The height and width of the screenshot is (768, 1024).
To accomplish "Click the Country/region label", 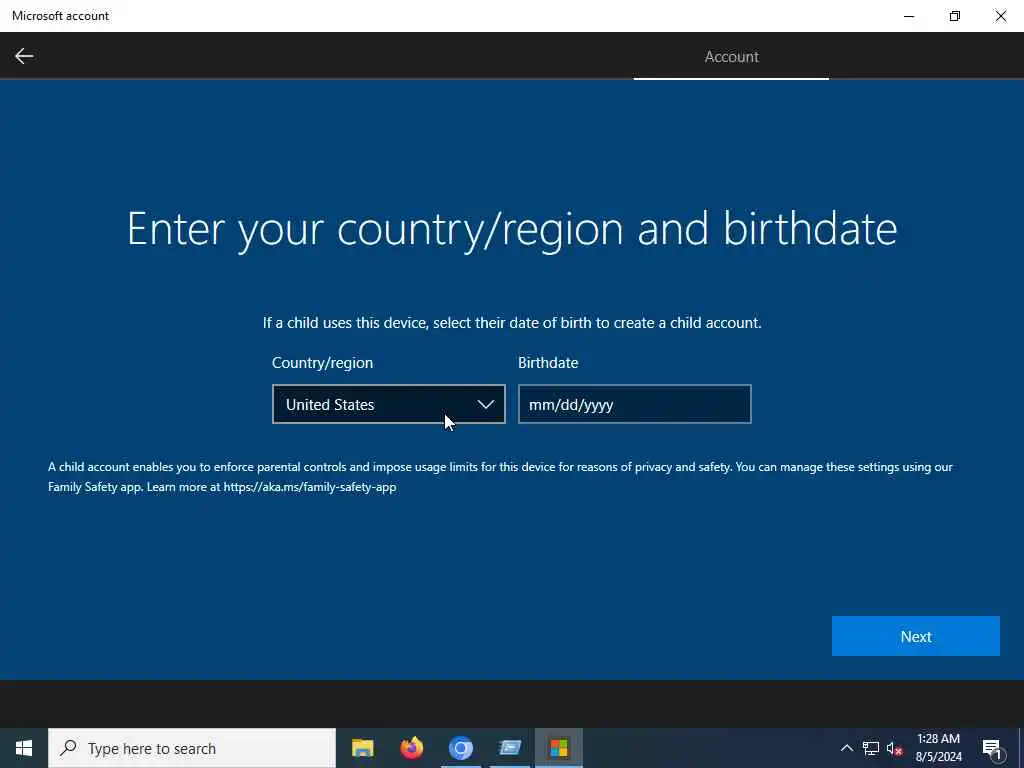I will pyautogui.click(x=323, y=362).
